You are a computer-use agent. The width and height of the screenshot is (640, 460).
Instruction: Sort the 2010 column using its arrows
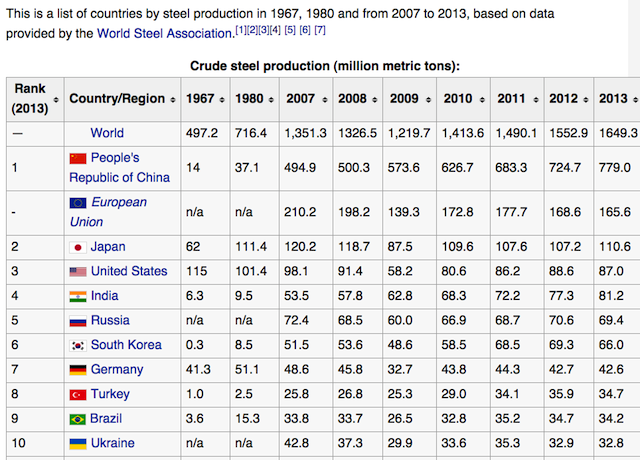pyautogui.click(x=482, y=100)
